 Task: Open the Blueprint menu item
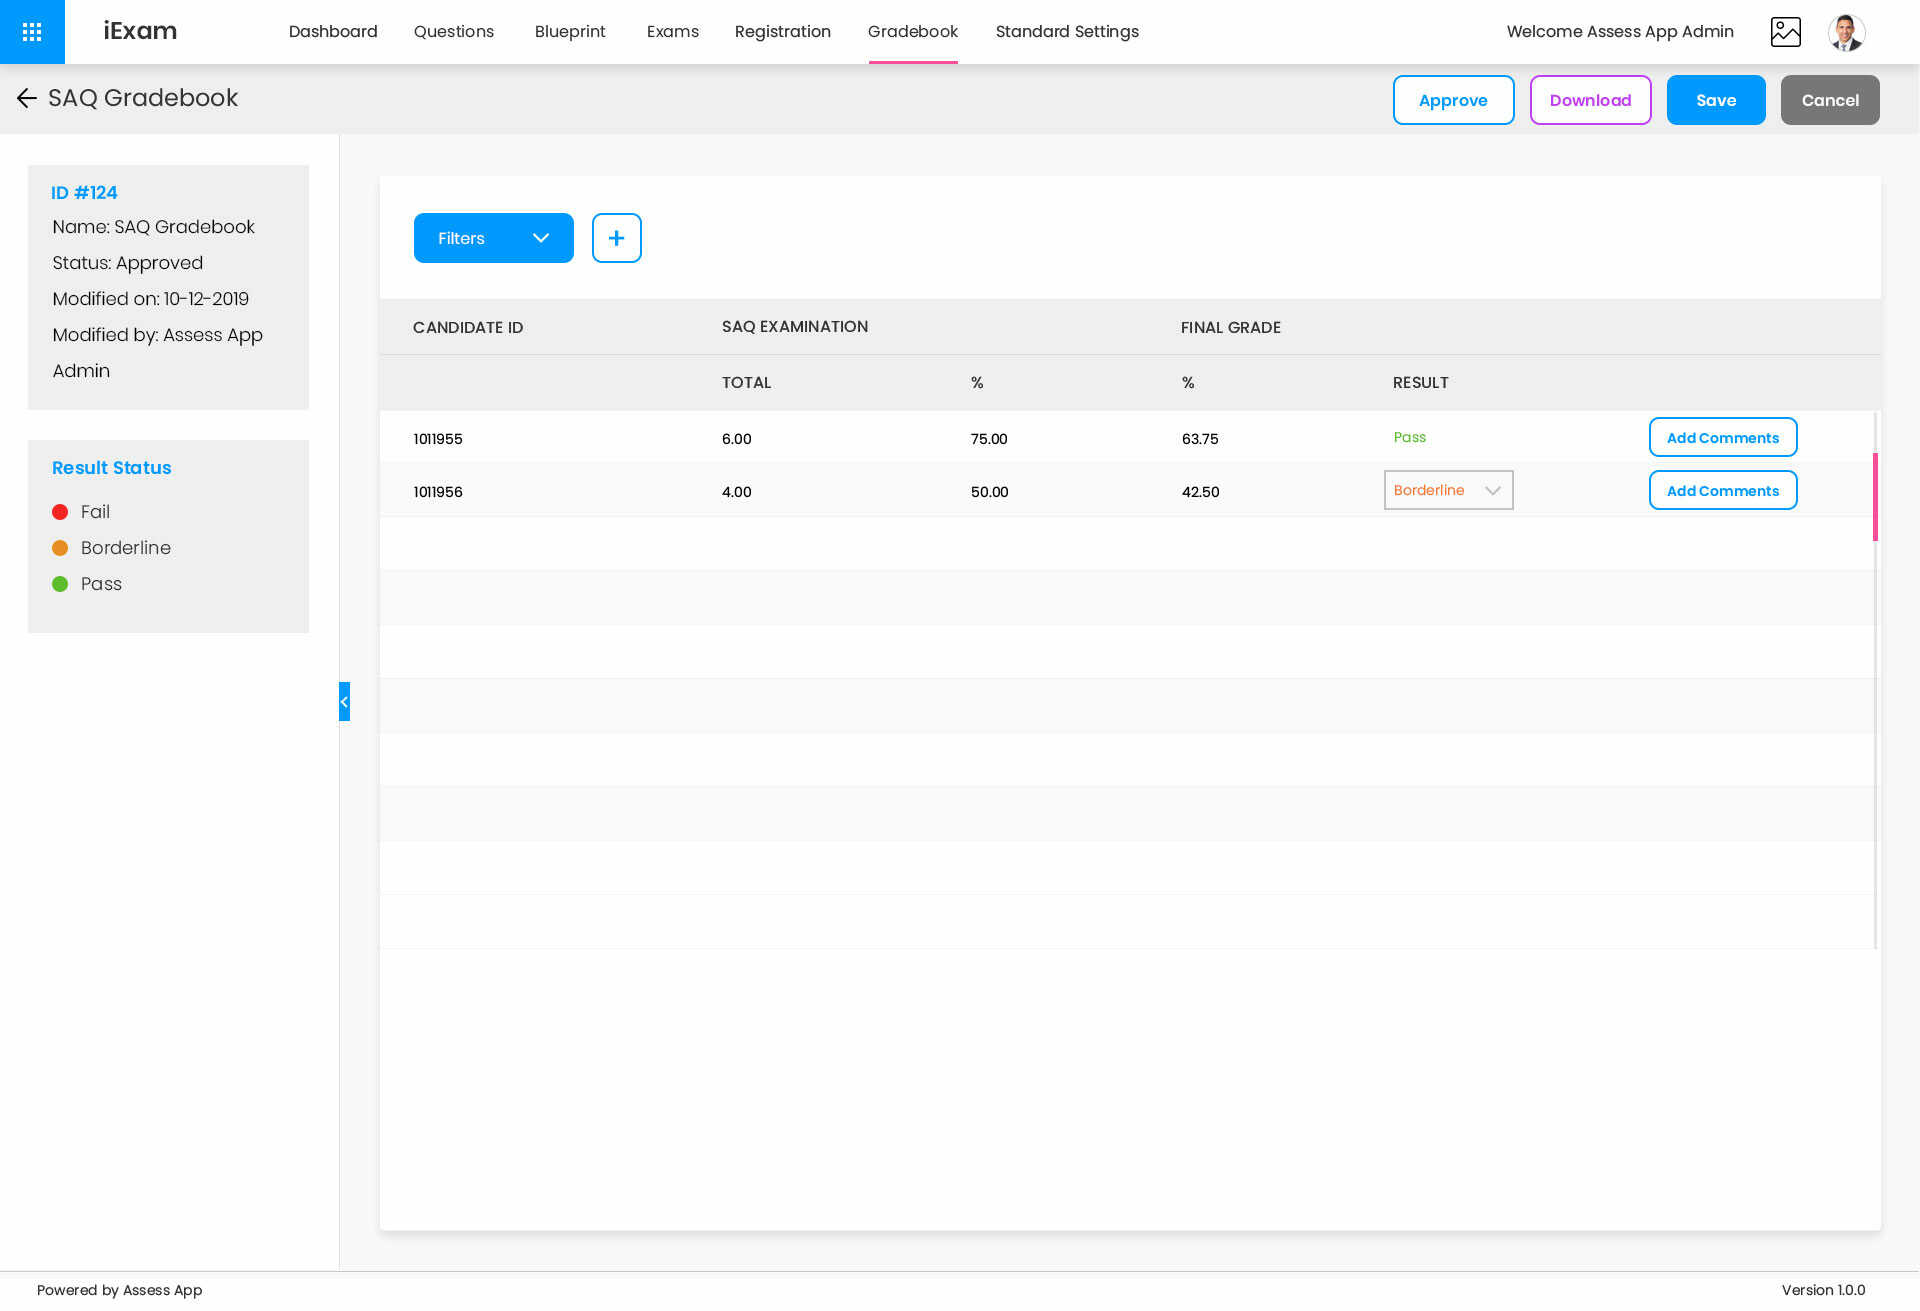(x=569, y=32)
